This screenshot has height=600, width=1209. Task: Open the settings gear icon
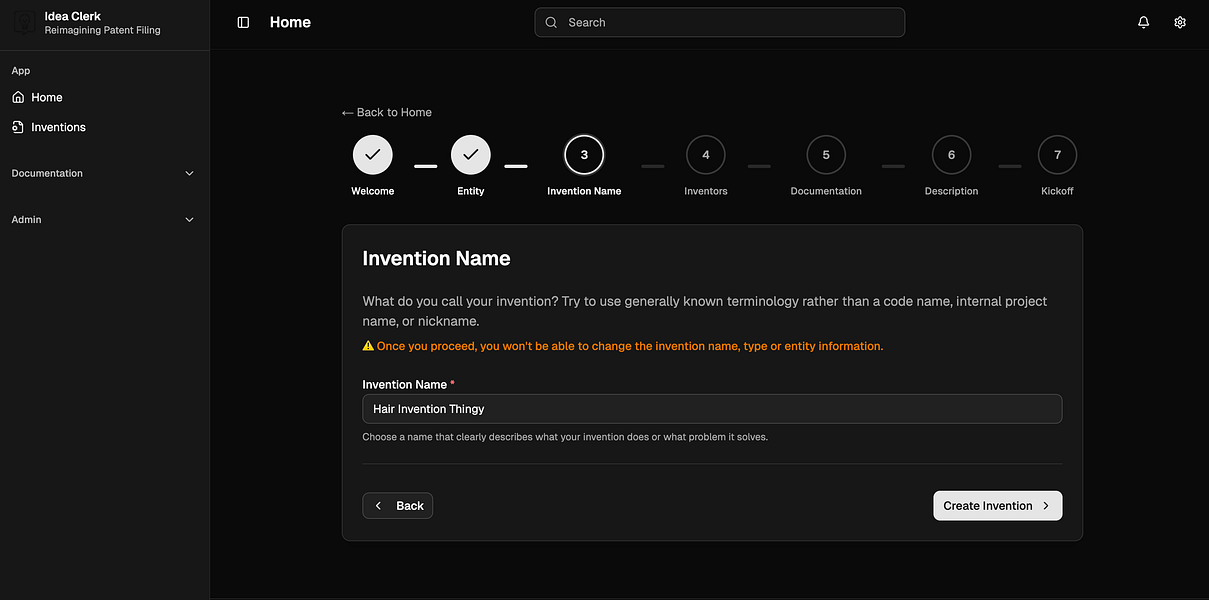coord(1180,22)
